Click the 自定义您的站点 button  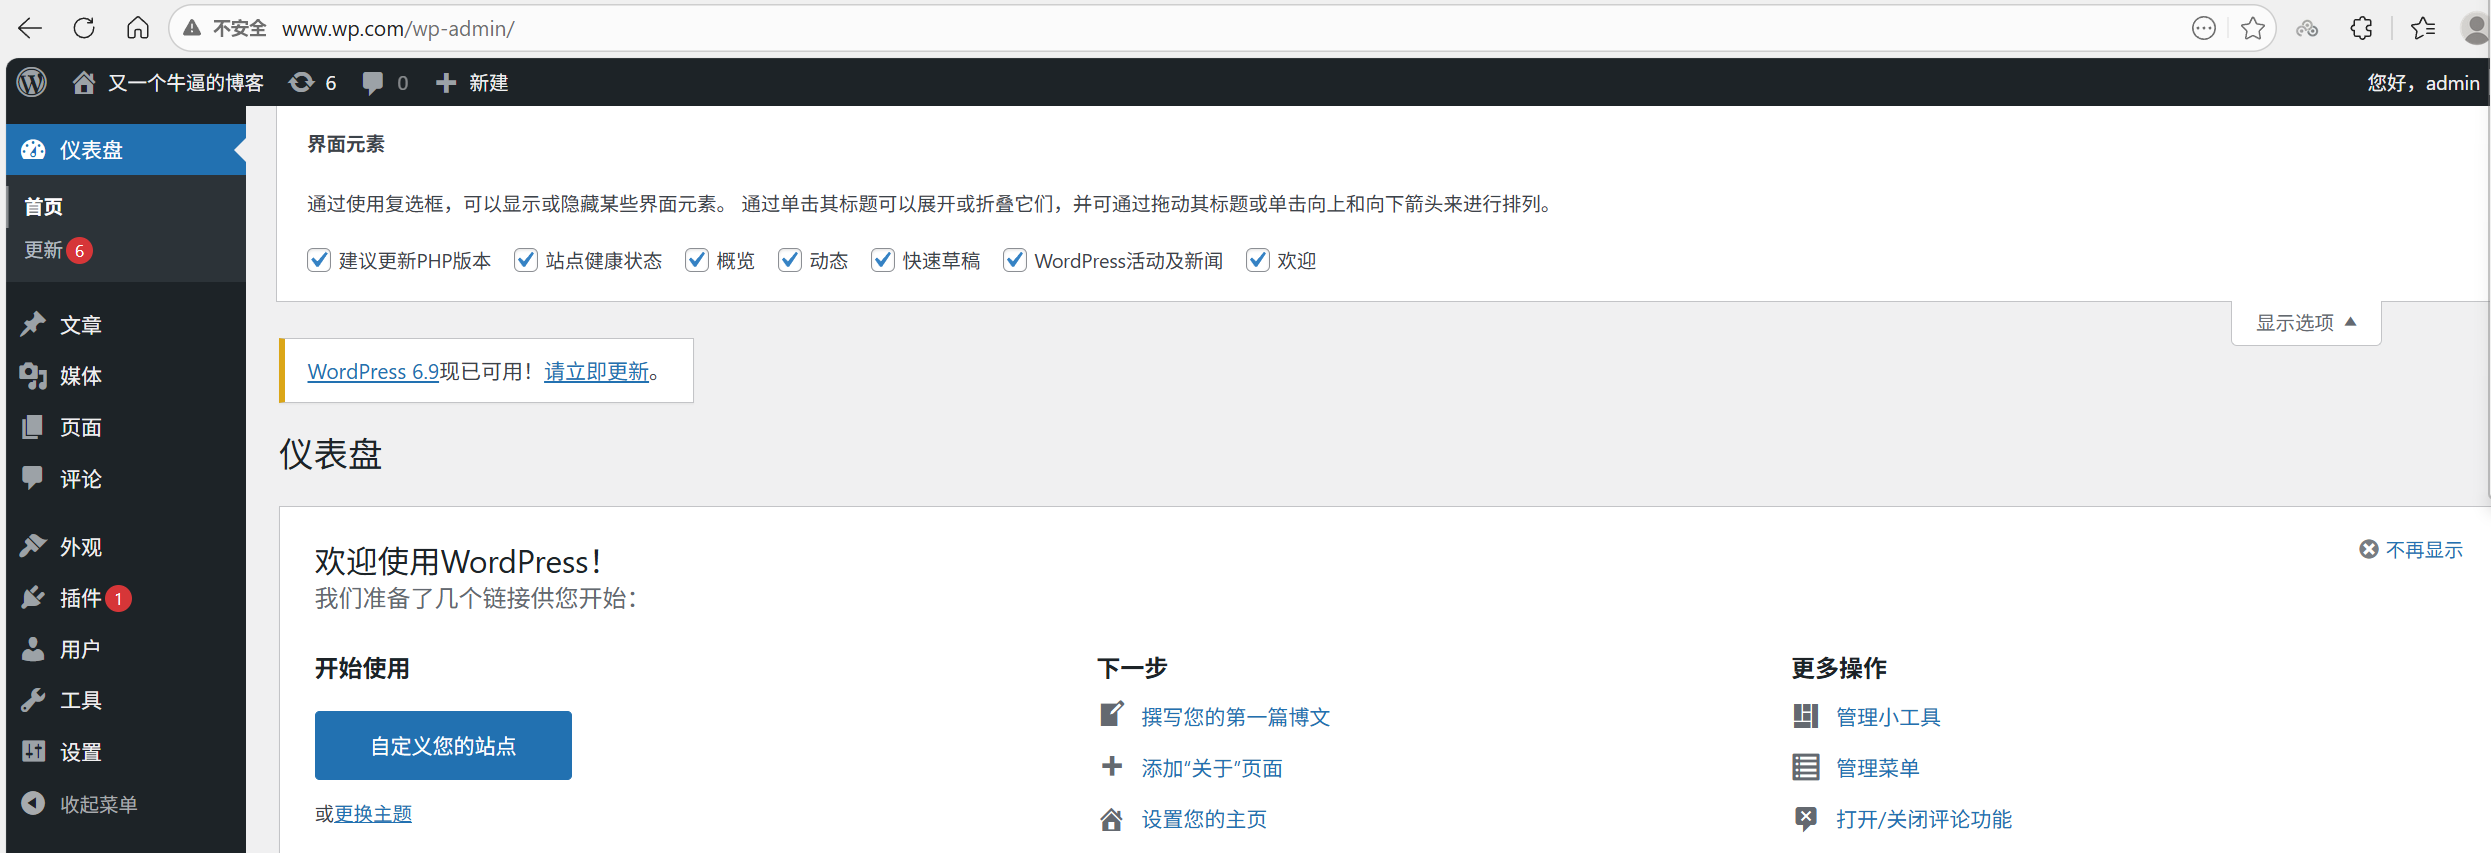(443, 745)
